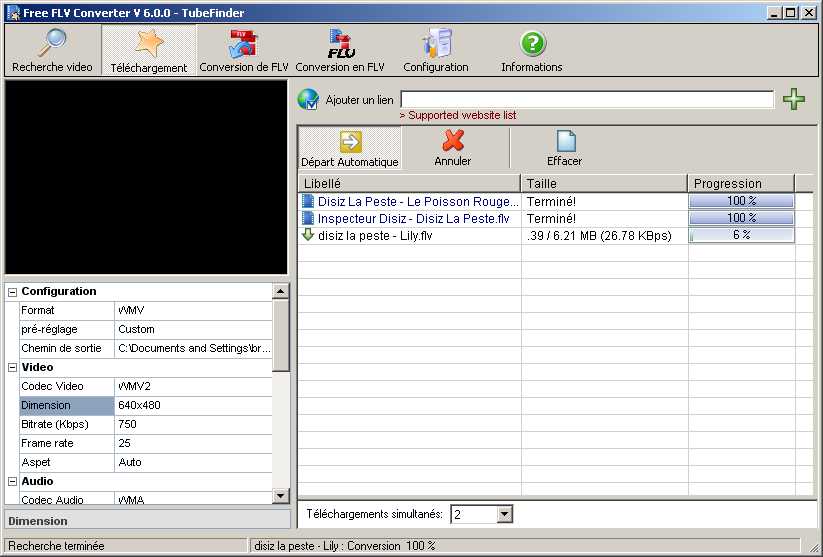Minimize the Free FLV Converter window

[x=773, y=13]
